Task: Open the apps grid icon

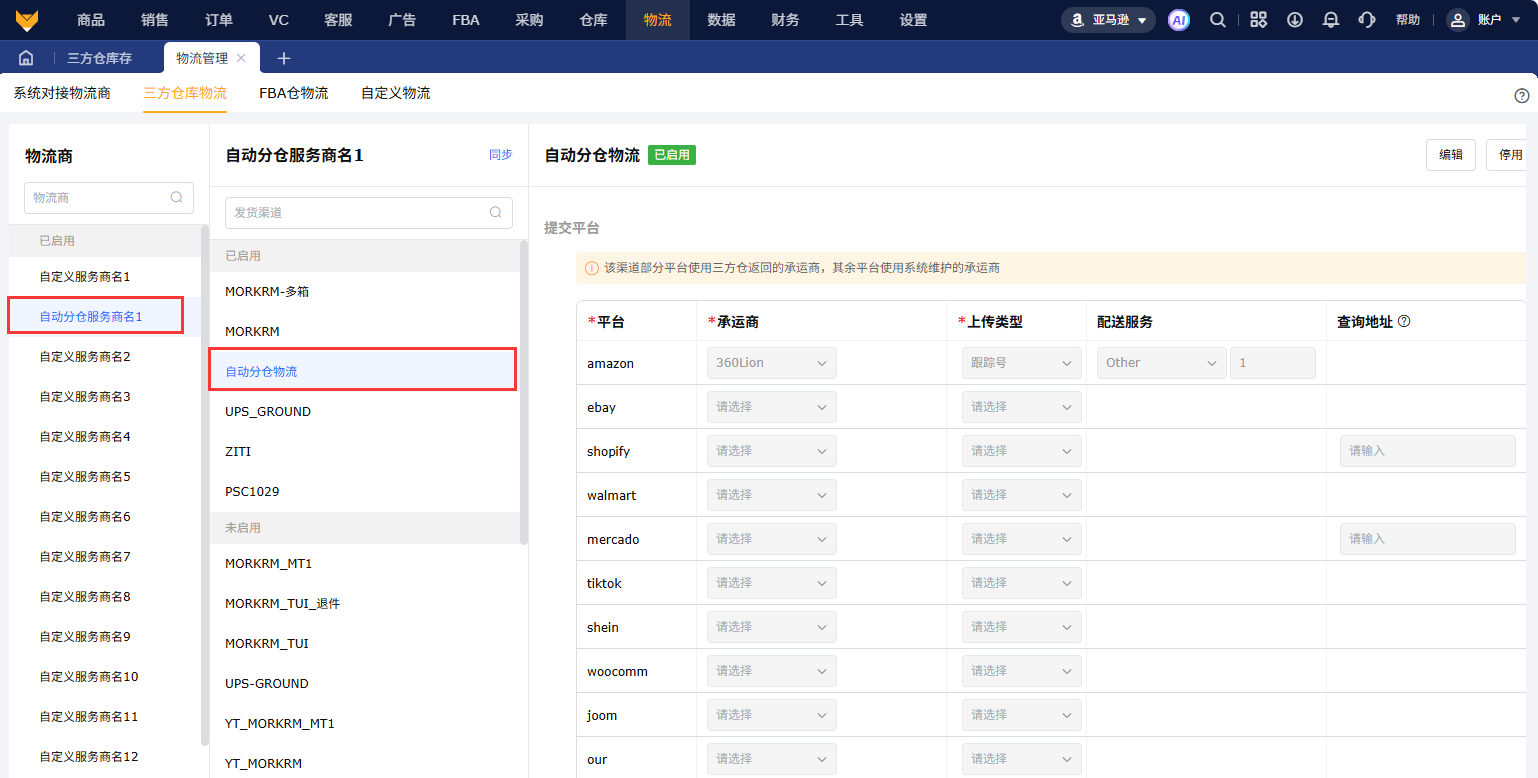Action: [1258, 20]
